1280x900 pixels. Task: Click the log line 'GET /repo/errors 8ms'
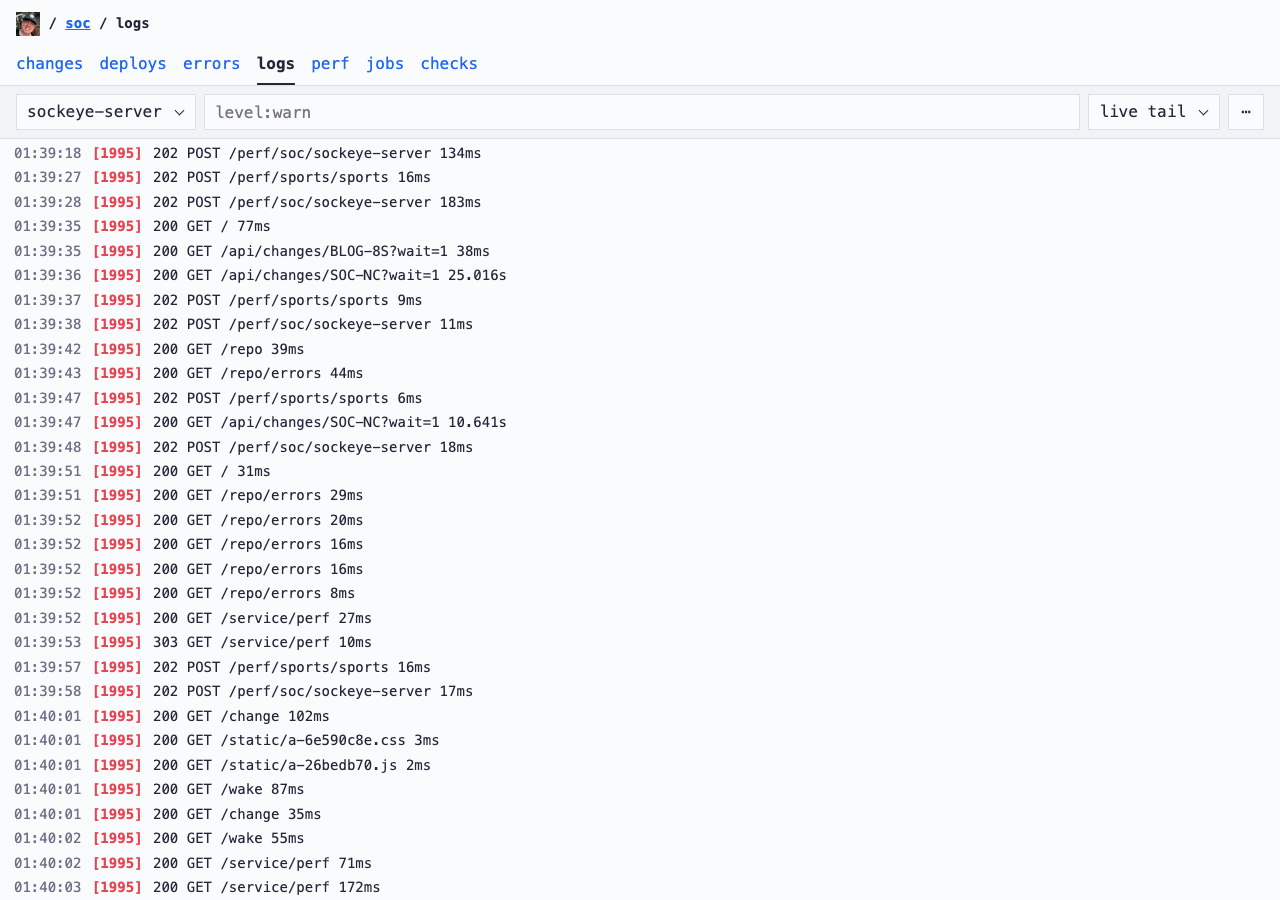point(640,593)
